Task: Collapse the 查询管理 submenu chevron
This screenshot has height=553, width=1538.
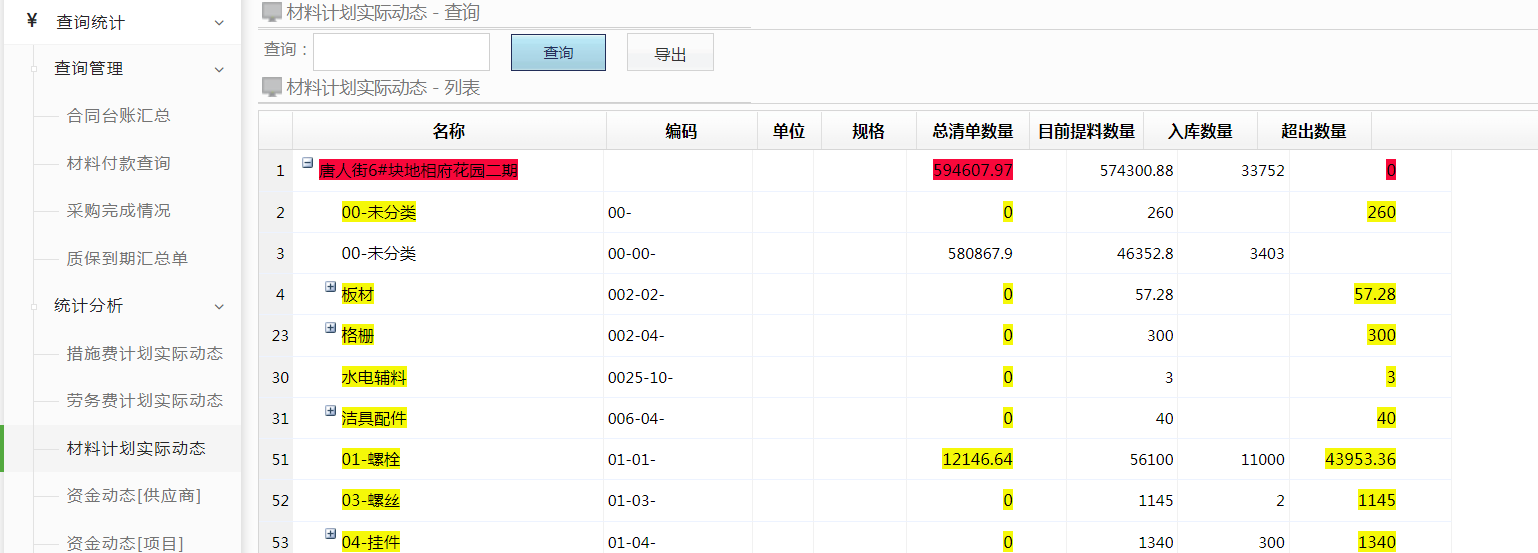Action: 219,69
